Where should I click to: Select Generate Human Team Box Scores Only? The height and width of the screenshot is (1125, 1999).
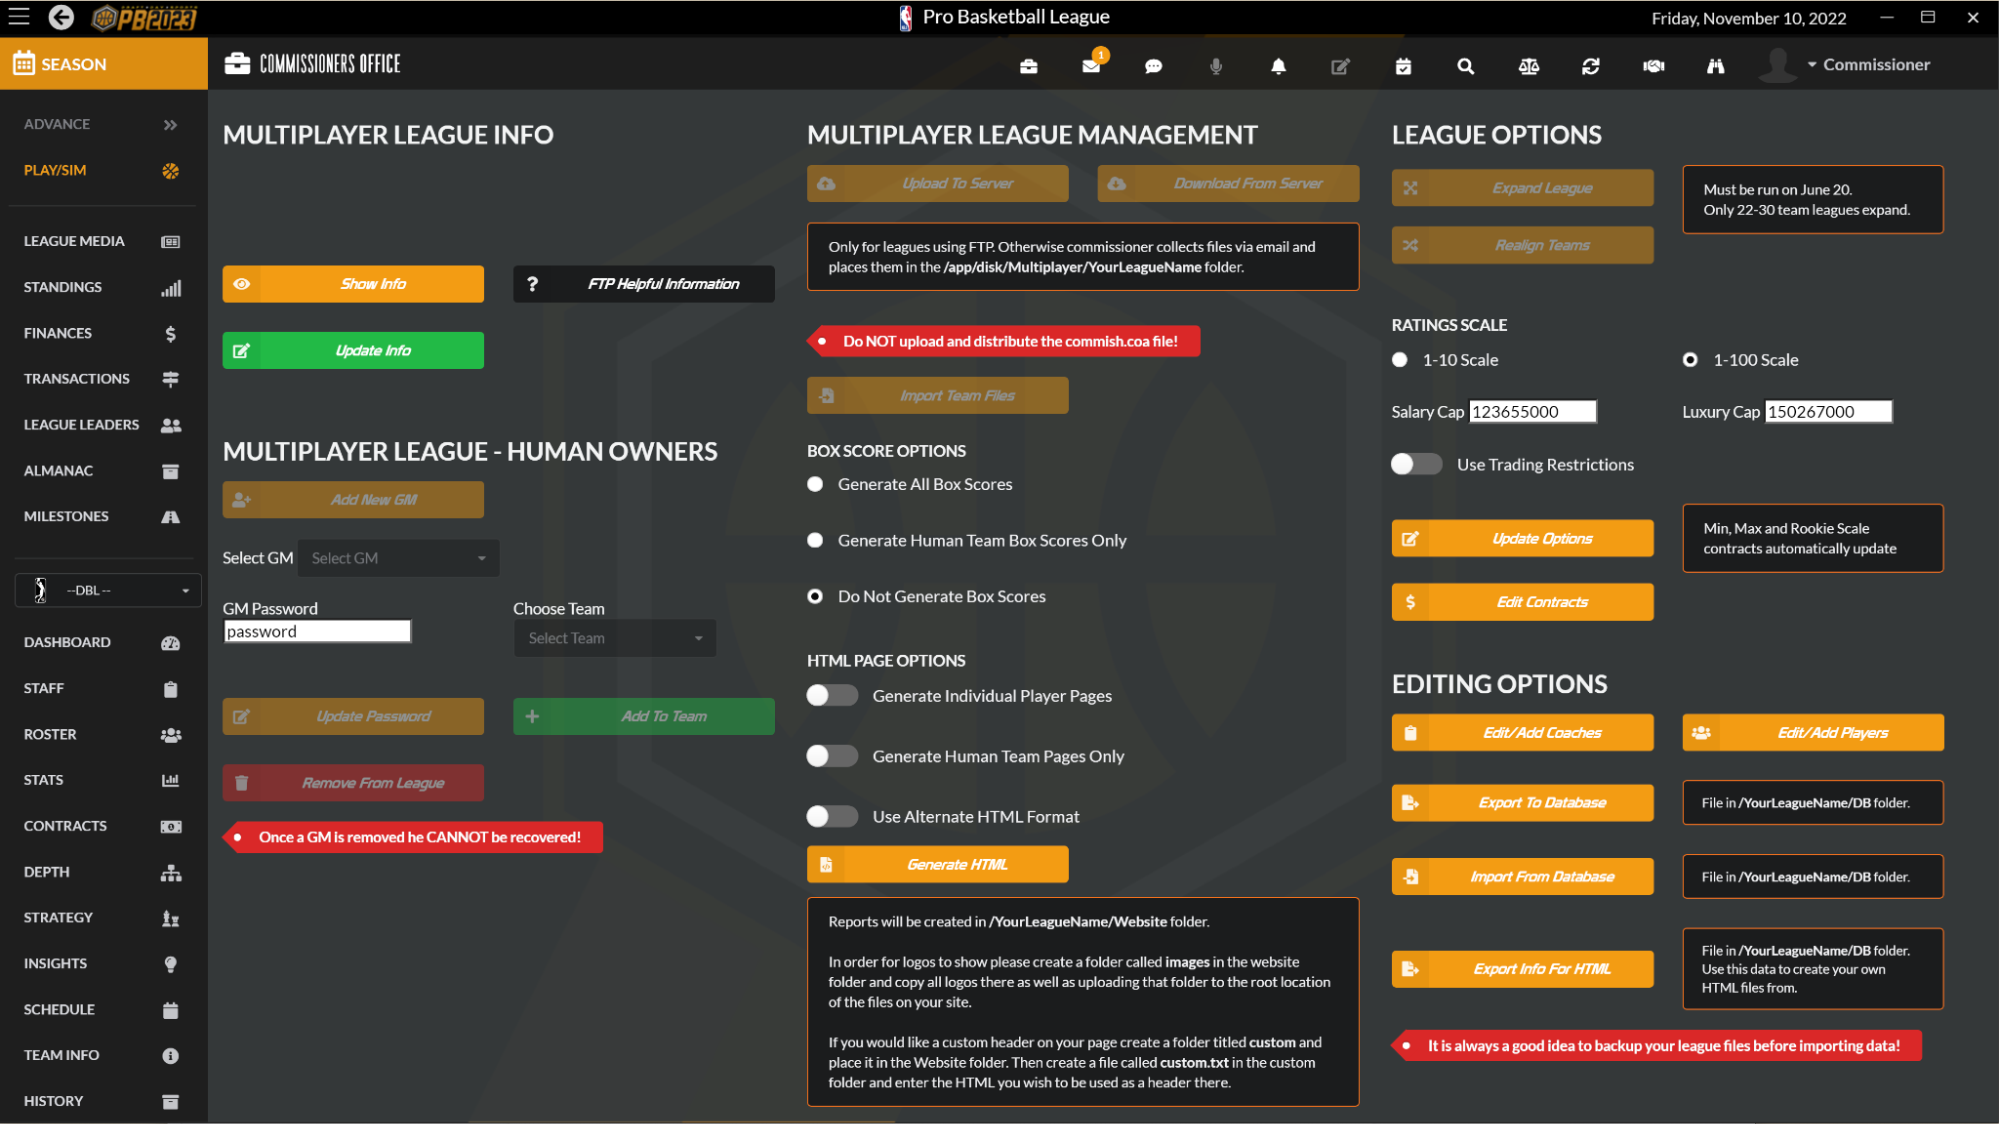click(x=815, y=540)
